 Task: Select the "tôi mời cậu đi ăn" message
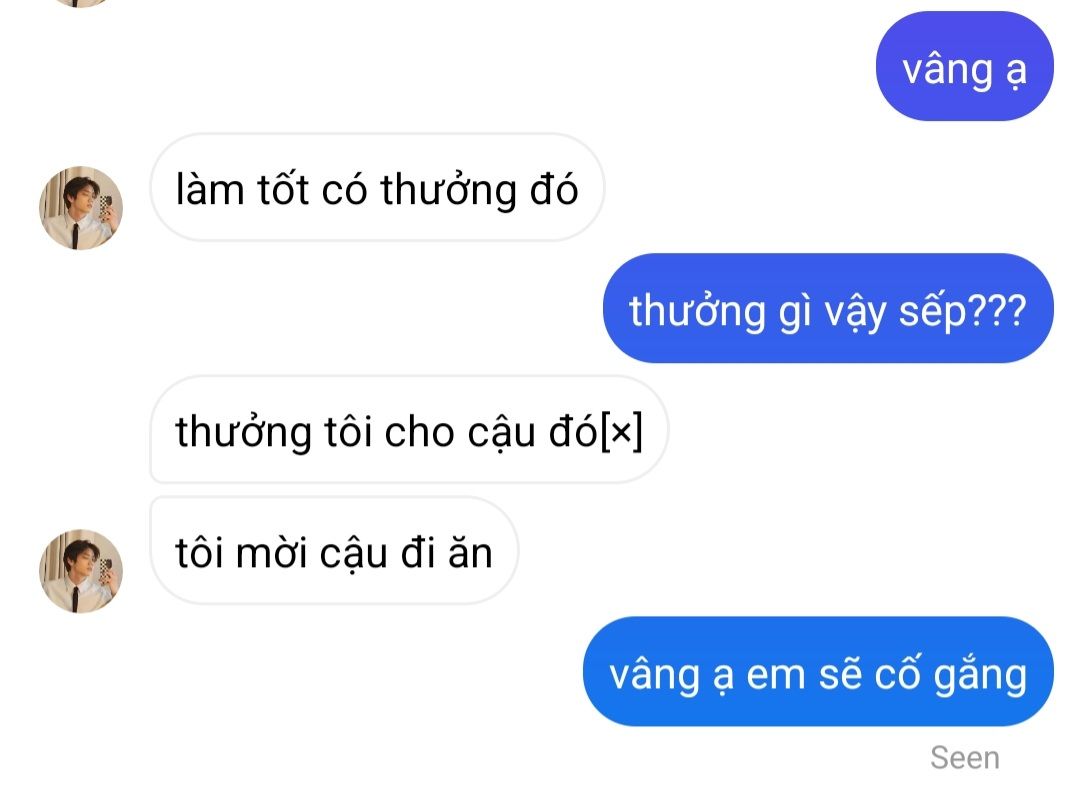[x=334, y=551]
